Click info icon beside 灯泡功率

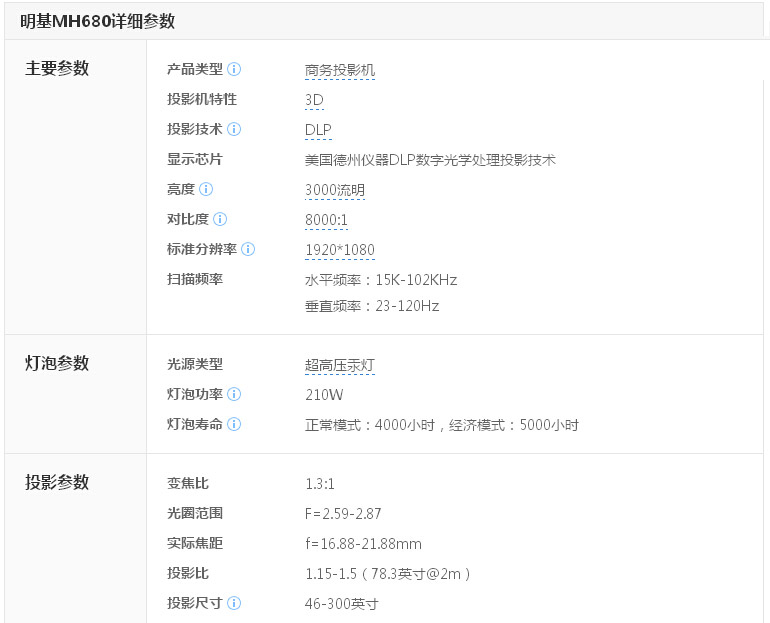pos(234,394)
